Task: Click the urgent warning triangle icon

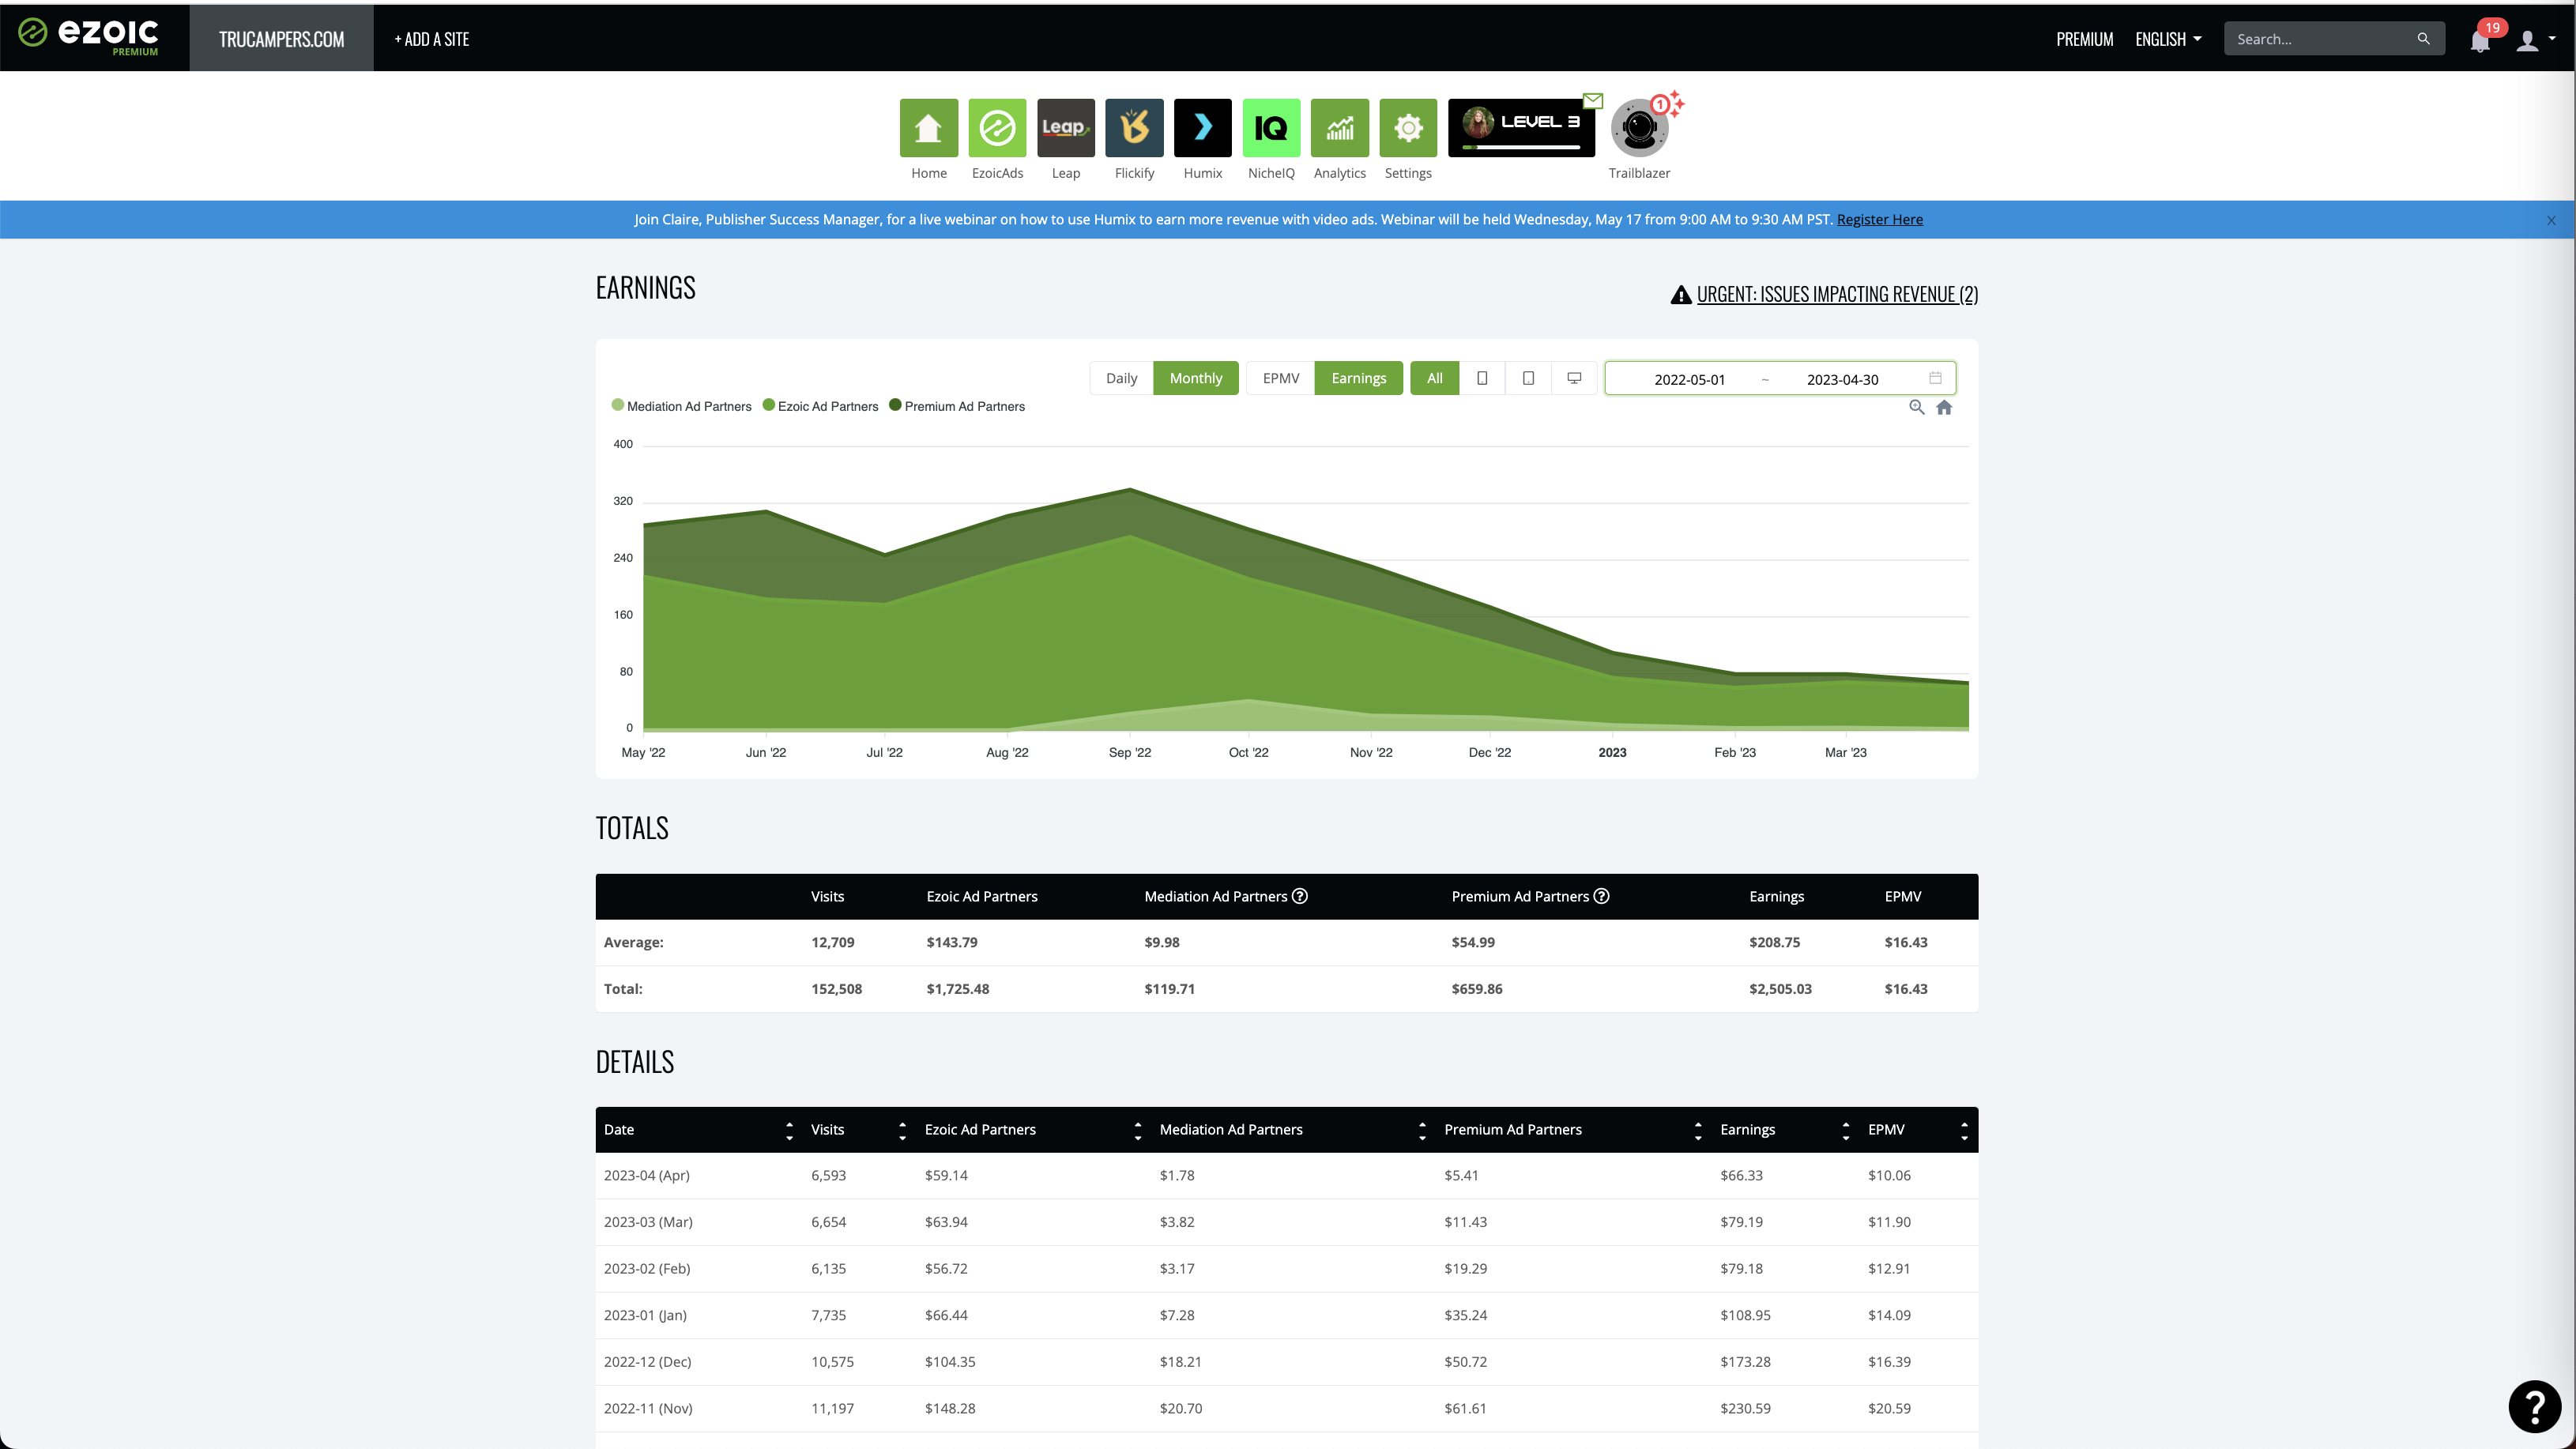Action: [x=1681, y=294]
